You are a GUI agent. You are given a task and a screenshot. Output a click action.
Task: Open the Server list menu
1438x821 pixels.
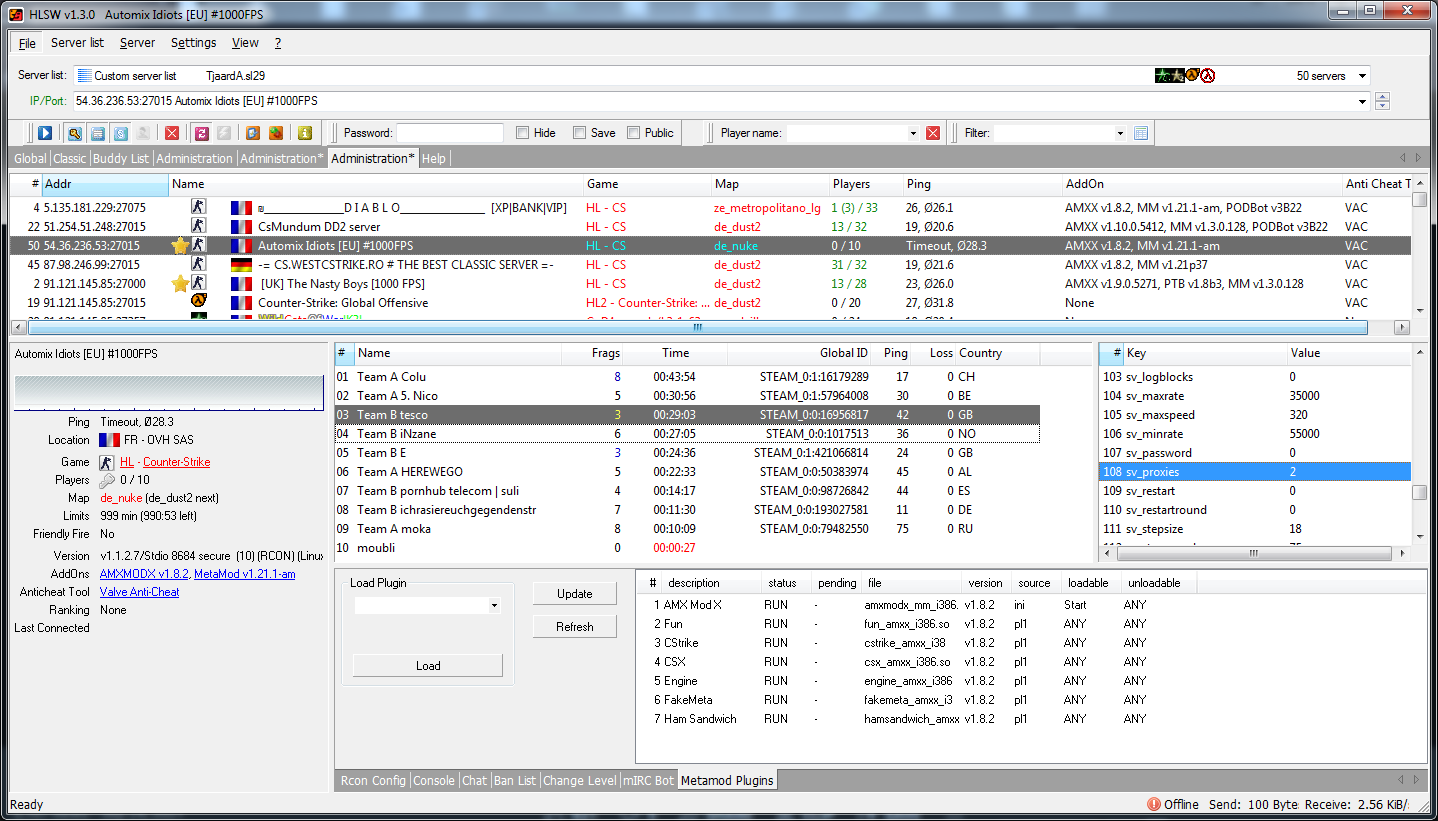(77, 43)
